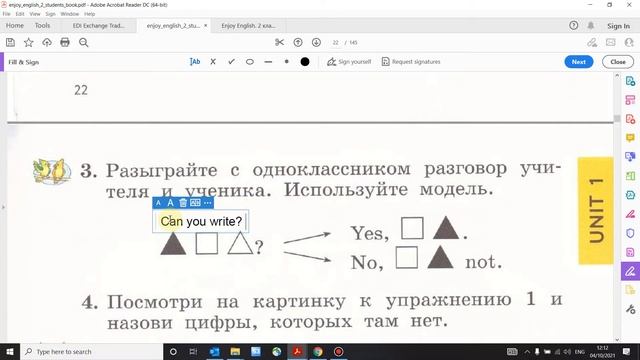
Task: Decrease text size with small A
Action: pyautogui.click(x=158, y=203)
